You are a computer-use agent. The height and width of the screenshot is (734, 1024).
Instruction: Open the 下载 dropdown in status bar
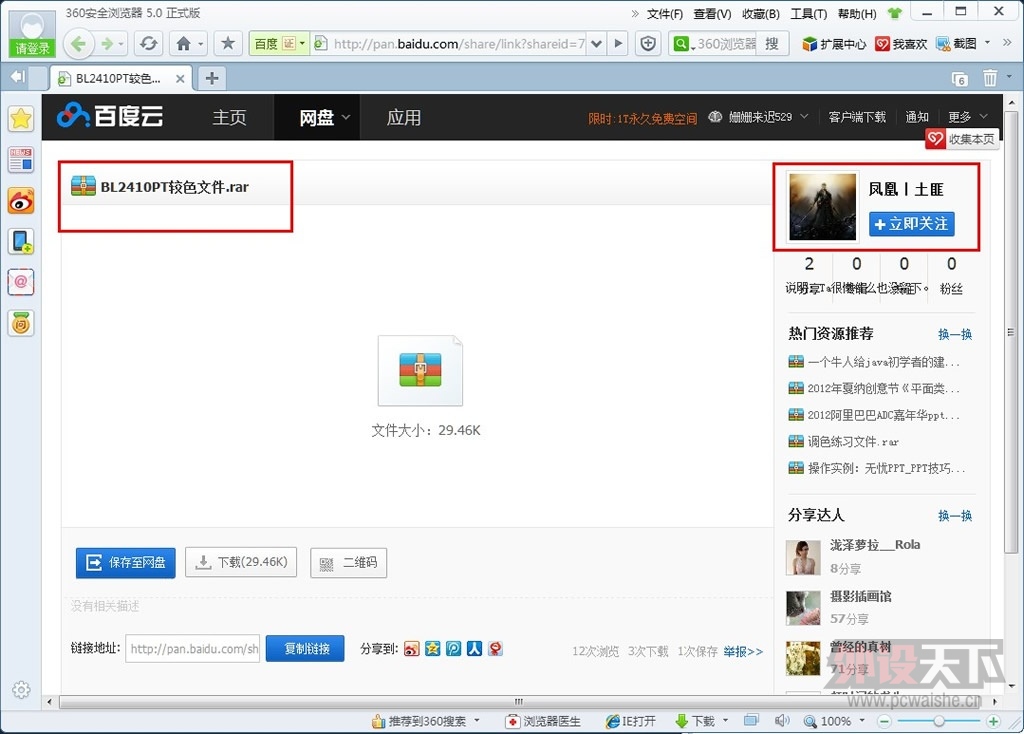[x=726, y=720]
